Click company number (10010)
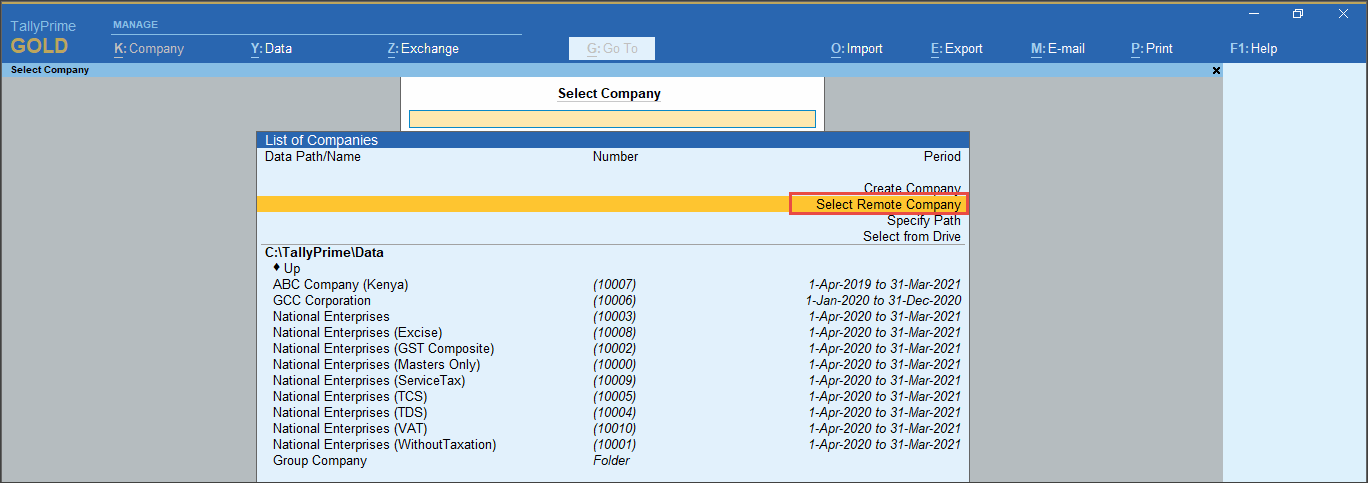Viewport: 1368px width, 483px height. pyautogui.click(x=614, y=428)
